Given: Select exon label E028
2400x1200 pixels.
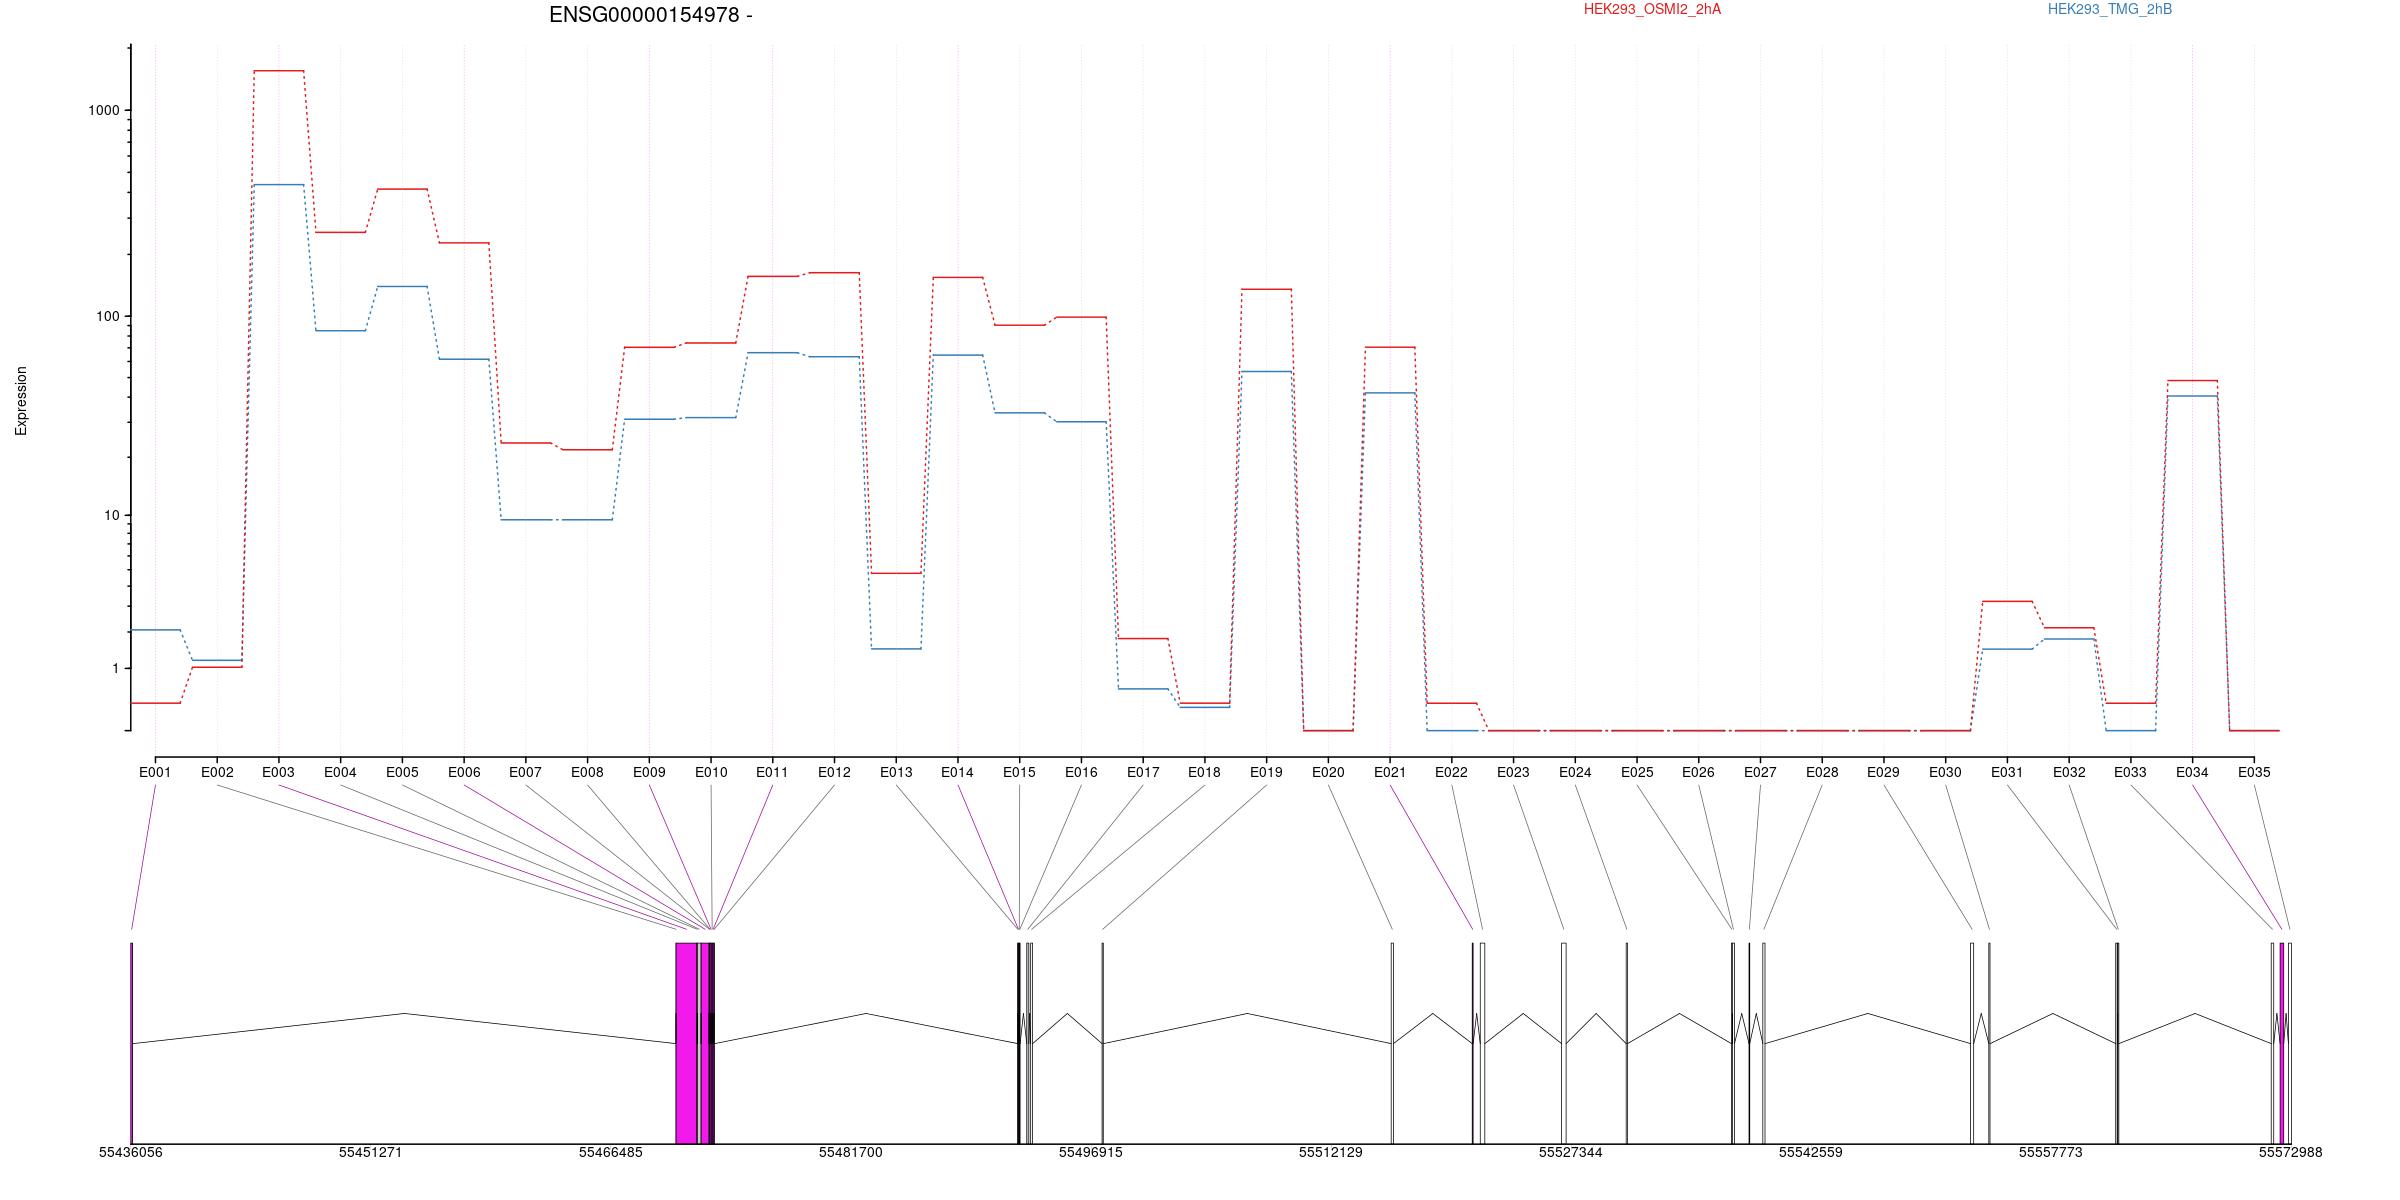Looking at the screenshot, I should tap(1822, 772).
